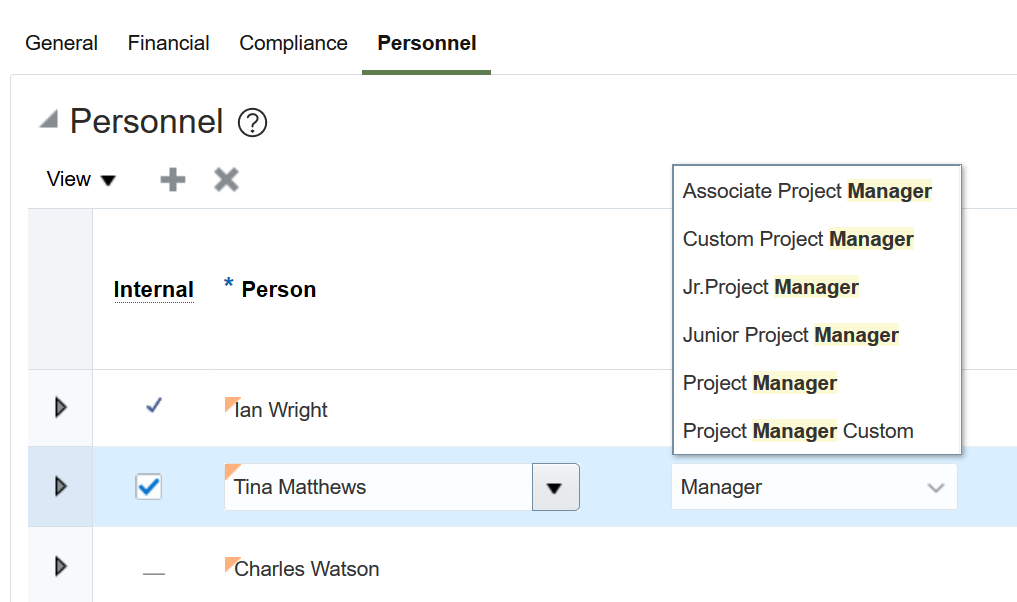The image size is (1017, 602).
Task: Expand the Charles Watson row details
Action: click(x=60, y=567)
